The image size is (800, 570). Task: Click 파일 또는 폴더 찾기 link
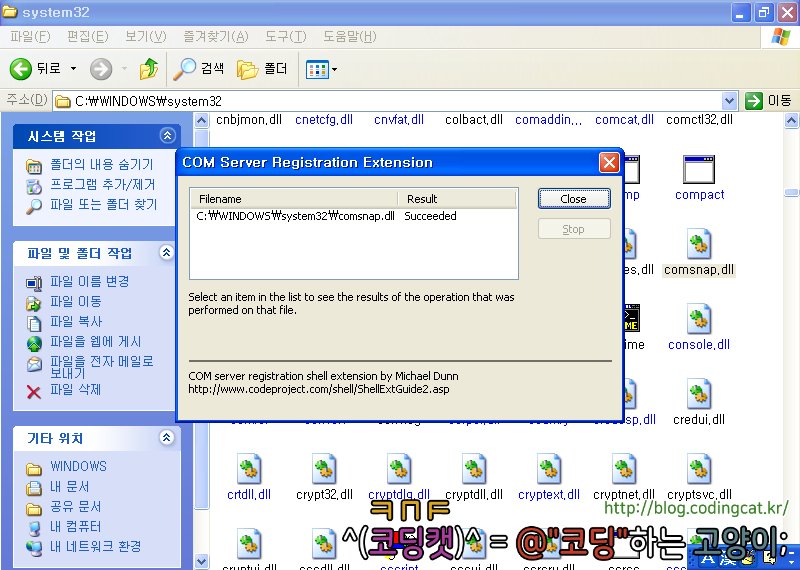point(104,205)
